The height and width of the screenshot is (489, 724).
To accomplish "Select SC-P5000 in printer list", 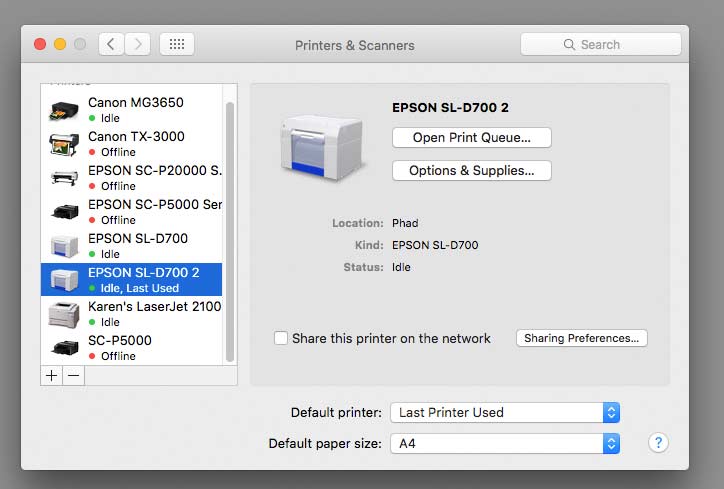I will (132, 348).
